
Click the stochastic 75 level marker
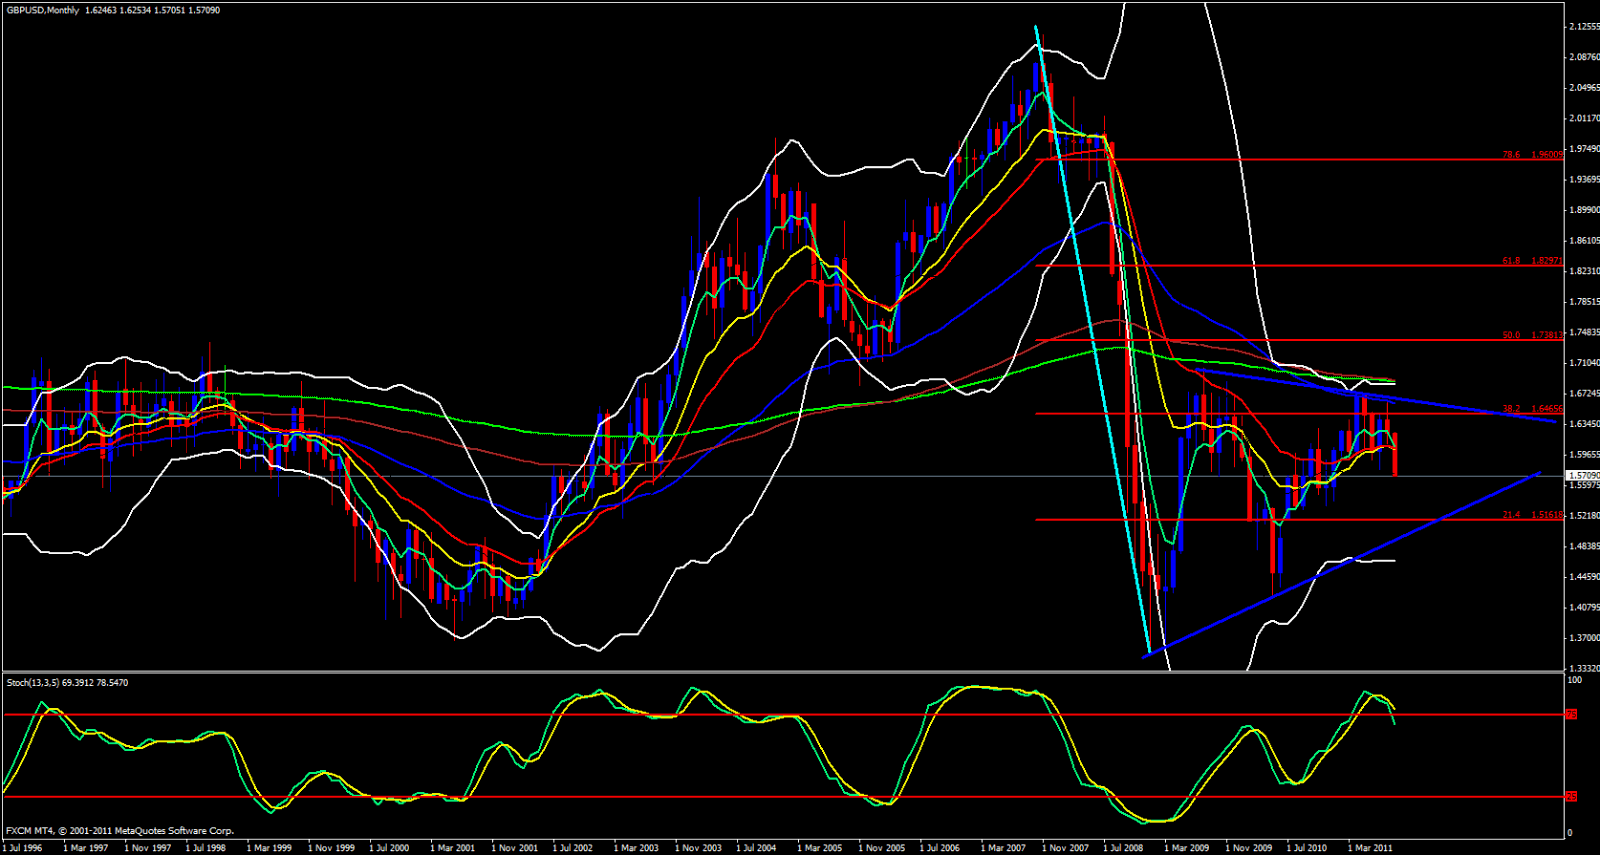1571,715
